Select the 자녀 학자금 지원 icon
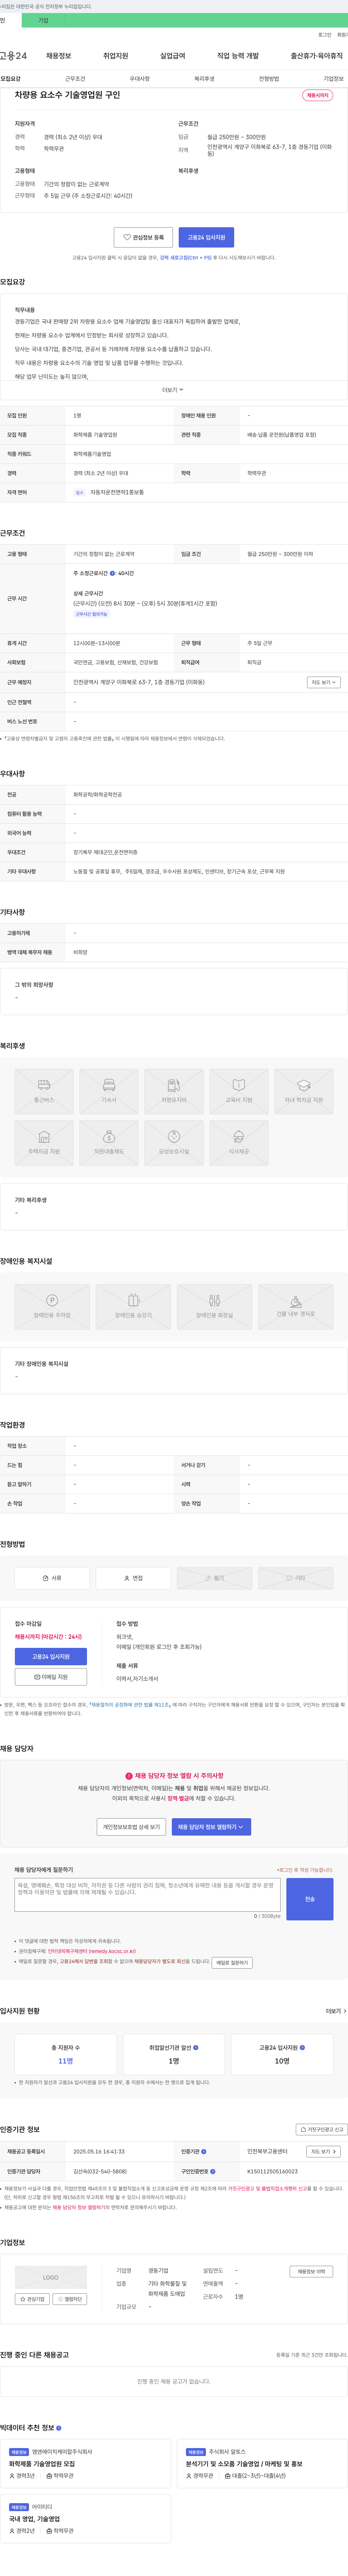 [x=304, y=1091]
